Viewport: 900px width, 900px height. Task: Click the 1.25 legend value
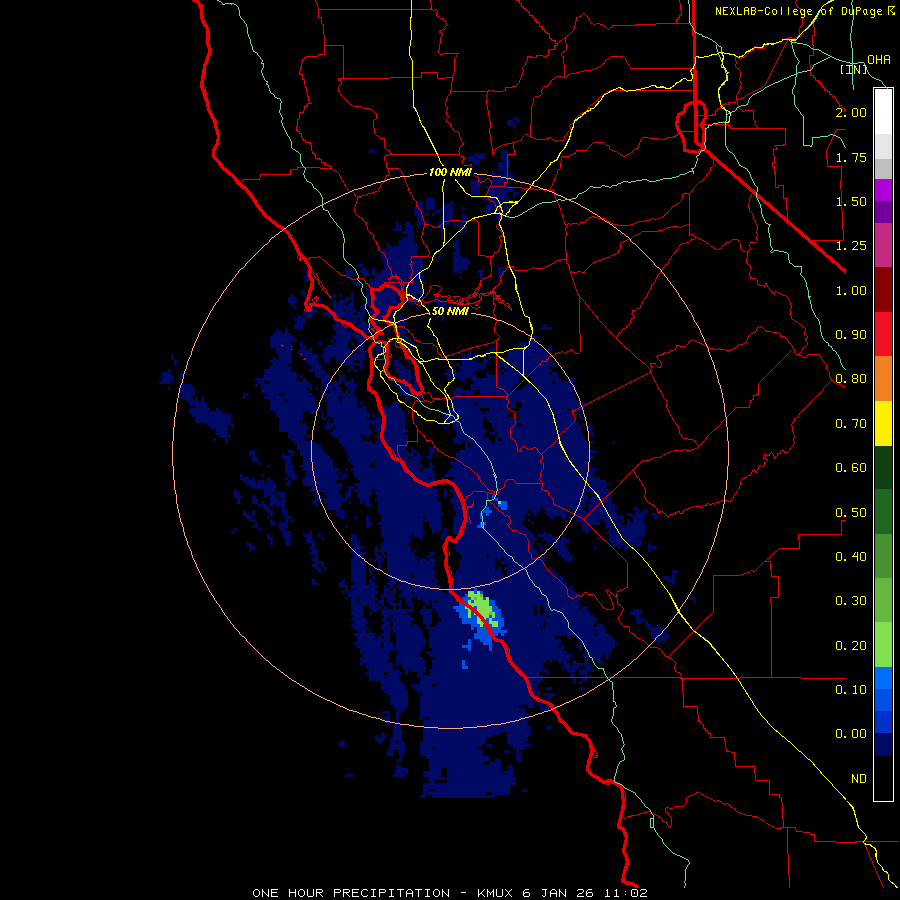[x=851, y=246]
